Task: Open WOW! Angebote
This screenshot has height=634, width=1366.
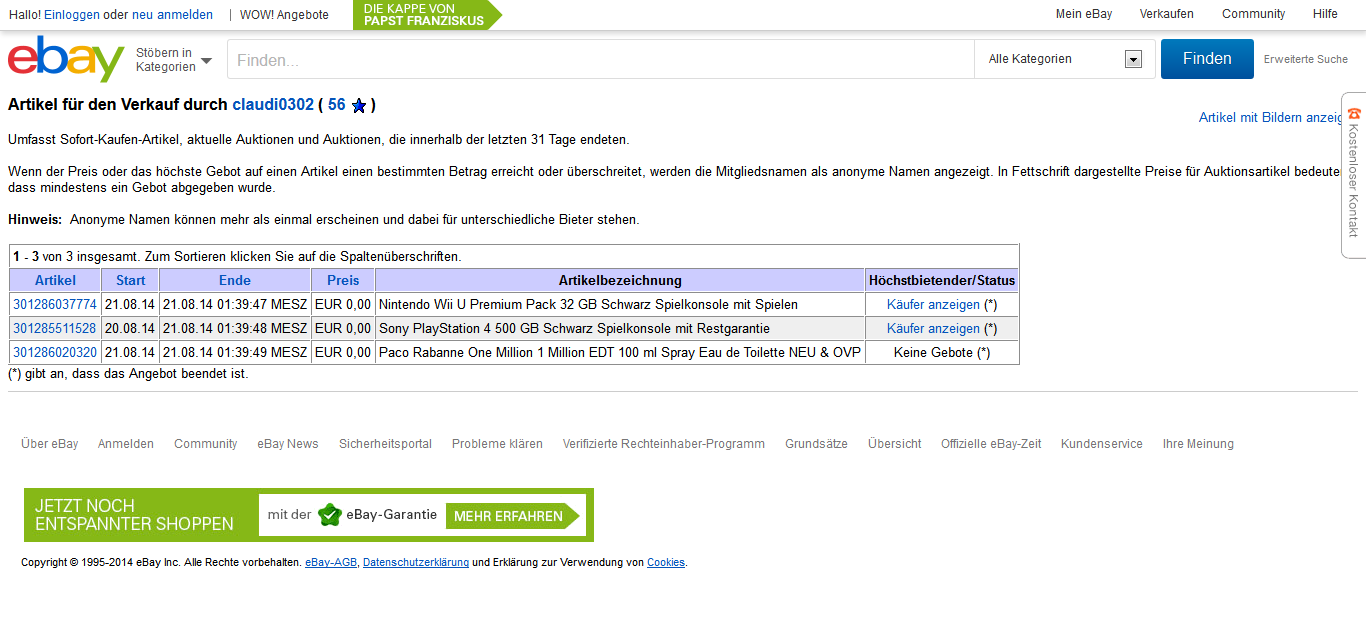Action: (x=284, y=15)
